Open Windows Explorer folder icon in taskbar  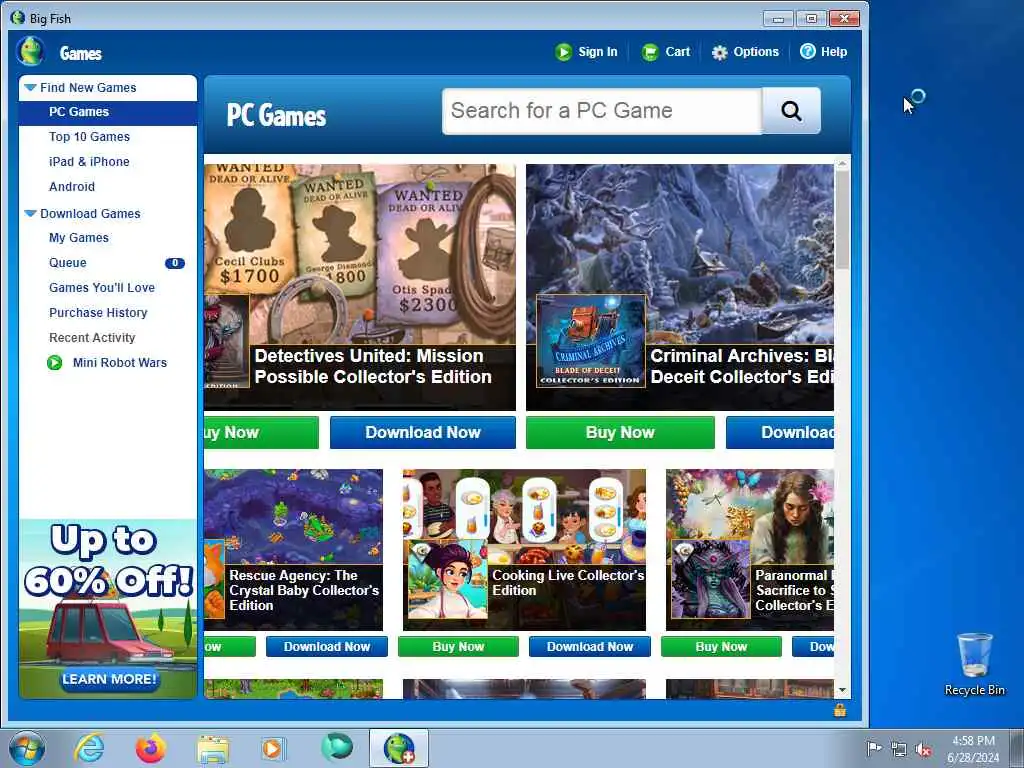[x=213, y=749]
